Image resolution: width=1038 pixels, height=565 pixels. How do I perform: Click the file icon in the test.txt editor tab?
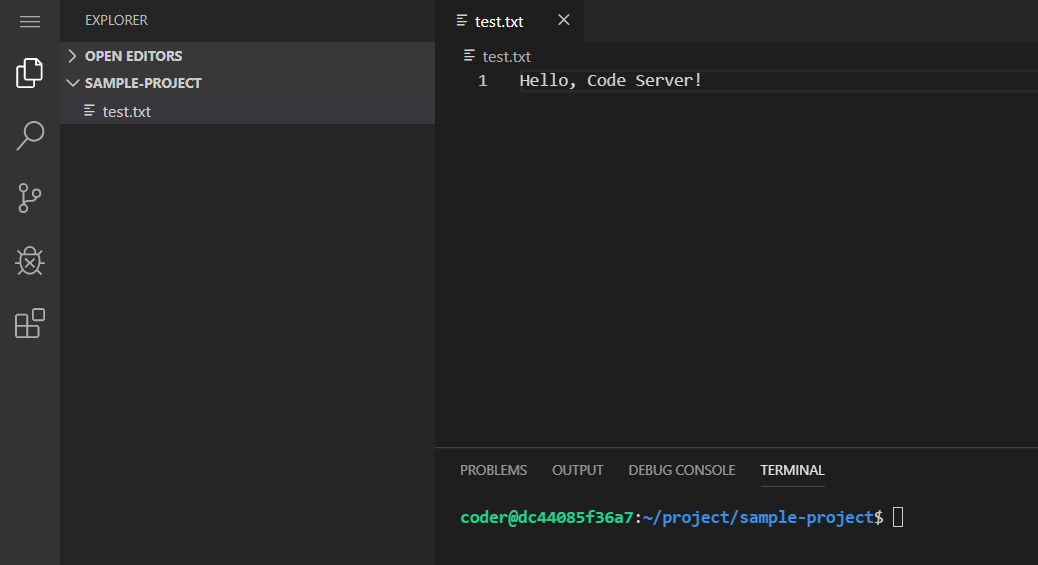click(x=462, y=21)
